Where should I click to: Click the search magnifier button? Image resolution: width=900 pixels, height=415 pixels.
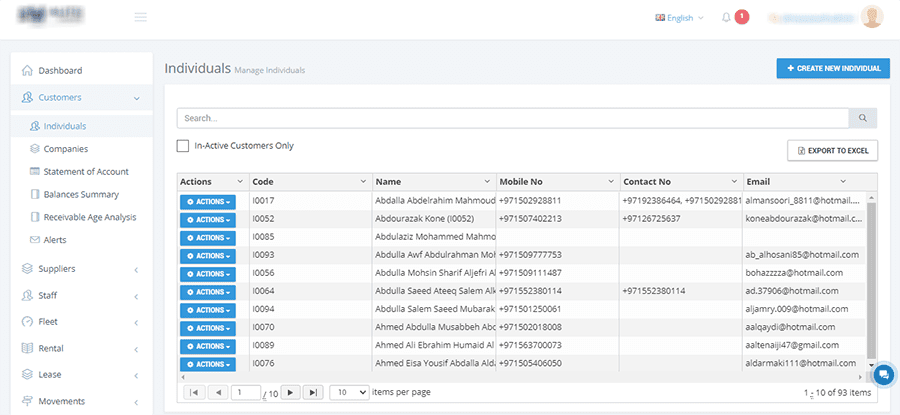click(x=863, y=118)
